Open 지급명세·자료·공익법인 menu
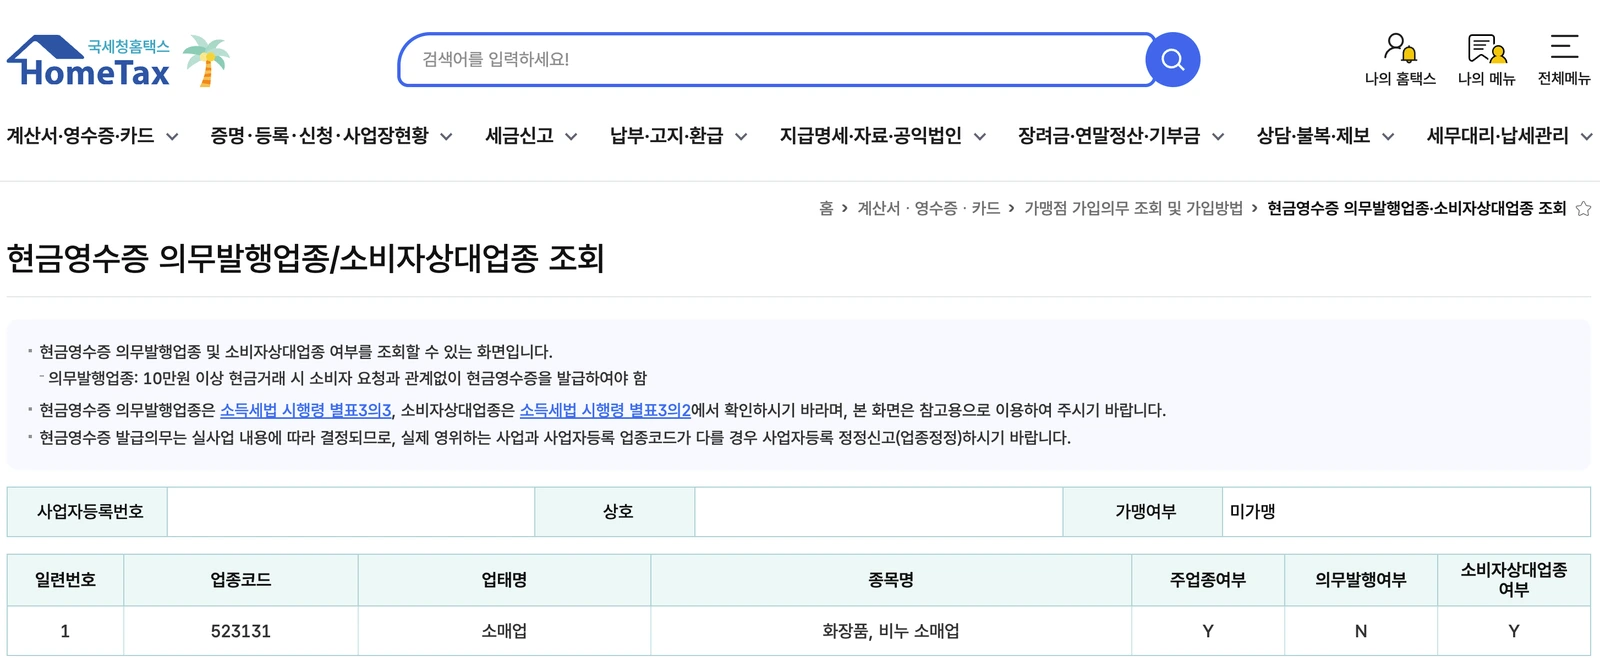The width and height of the screenshot is (1600, 665). pos(870,136)
